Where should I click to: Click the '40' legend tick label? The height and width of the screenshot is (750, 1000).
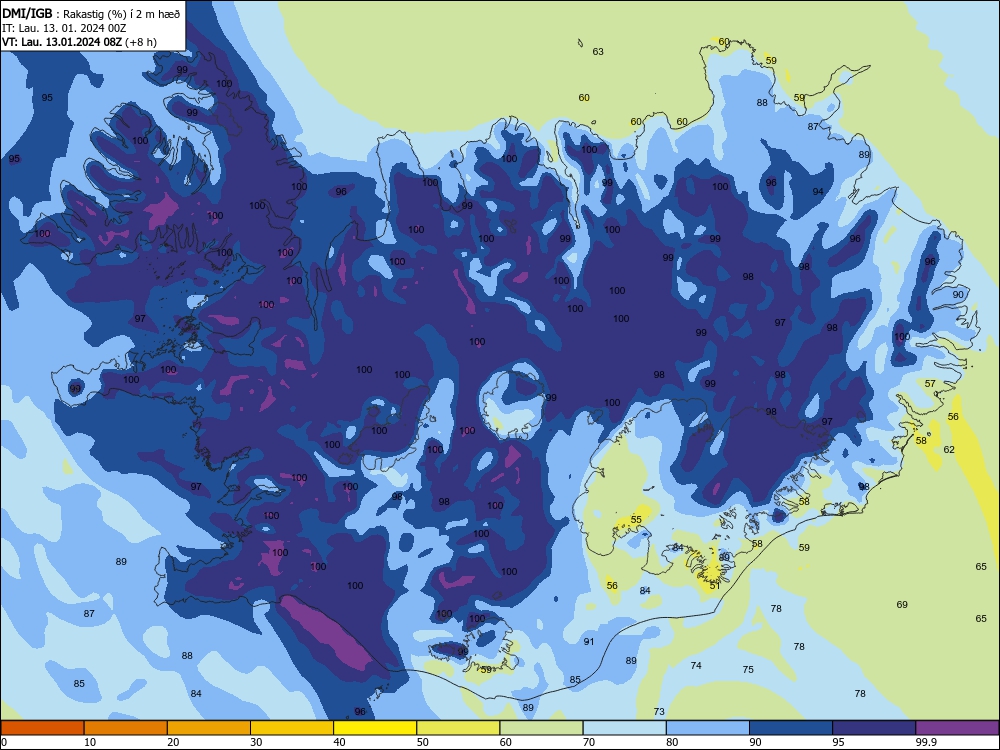pyautogui.click(x=339, y=742)
